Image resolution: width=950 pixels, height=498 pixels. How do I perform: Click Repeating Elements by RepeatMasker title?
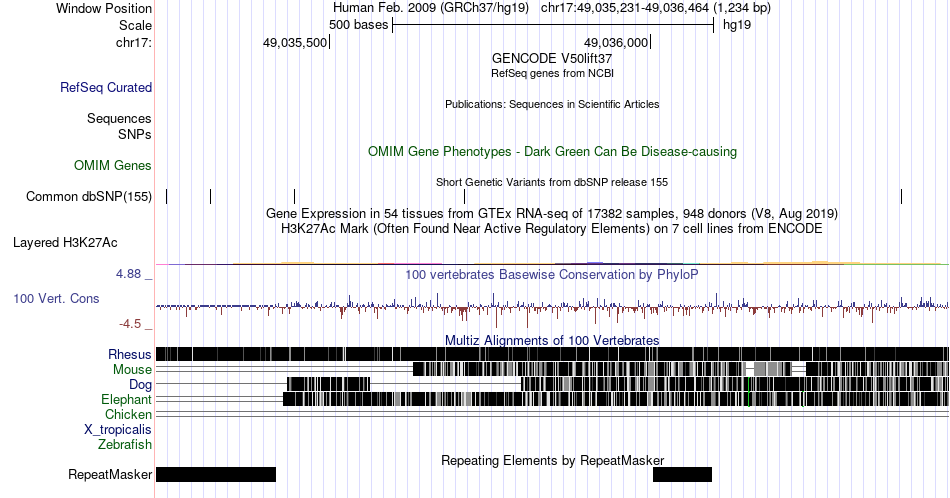[552, 460]
